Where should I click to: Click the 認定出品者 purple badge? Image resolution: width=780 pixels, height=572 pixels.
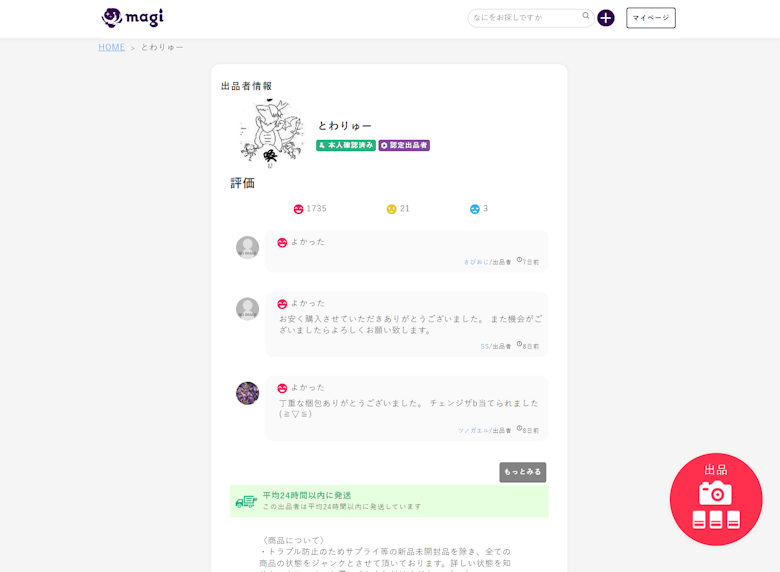pyautogui.click(x=404, y=145)
